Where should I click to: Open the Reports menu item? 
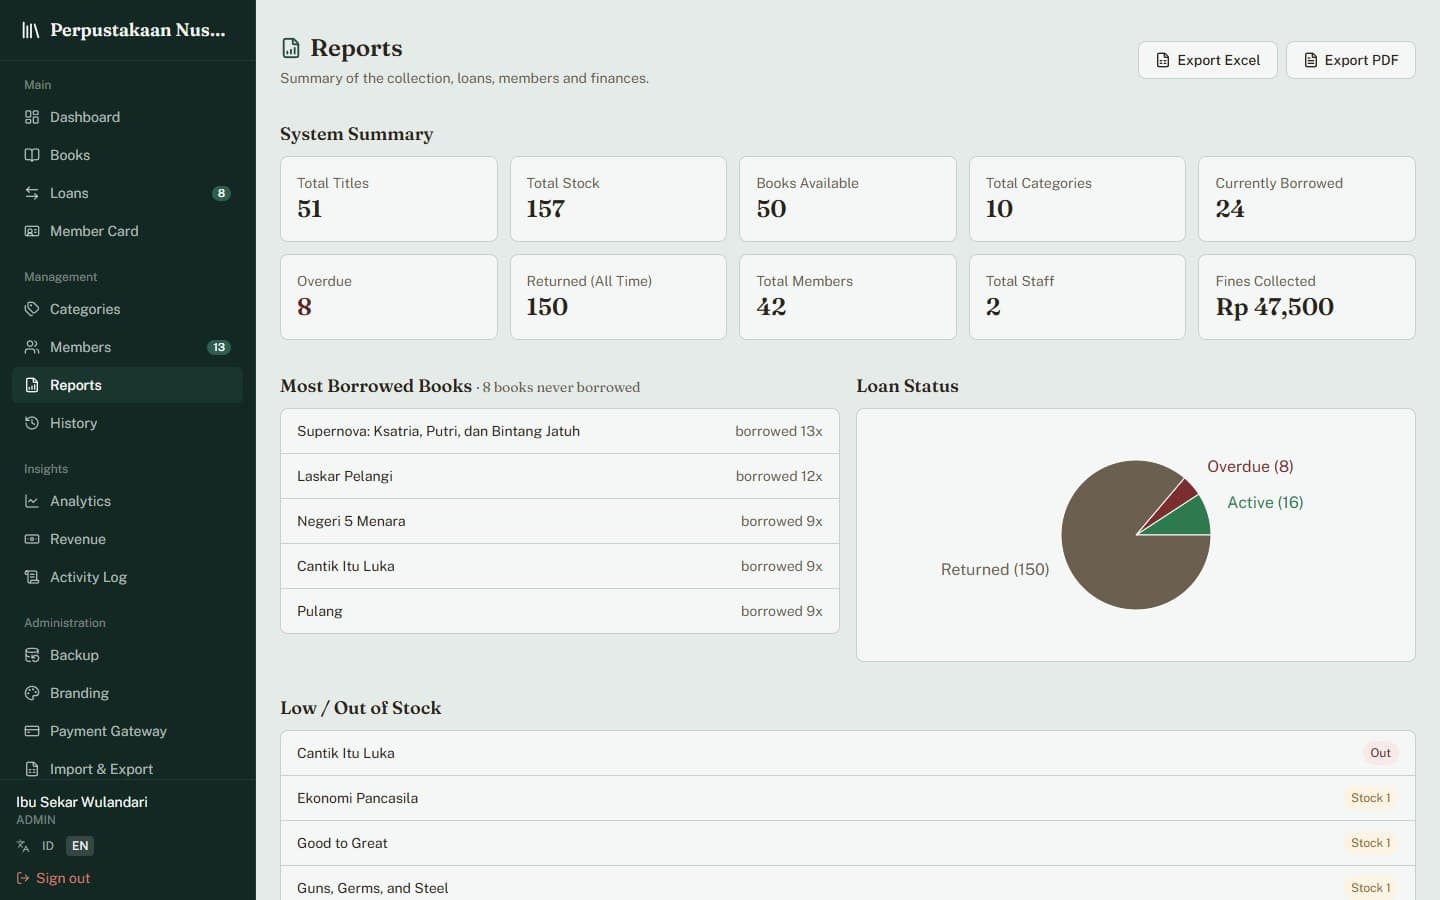click(127, 385)
